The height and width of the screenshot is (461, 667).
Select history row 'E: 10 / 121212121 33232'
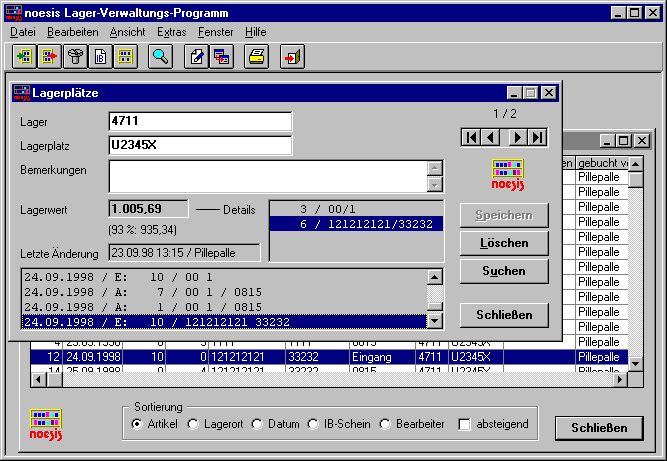224,322
